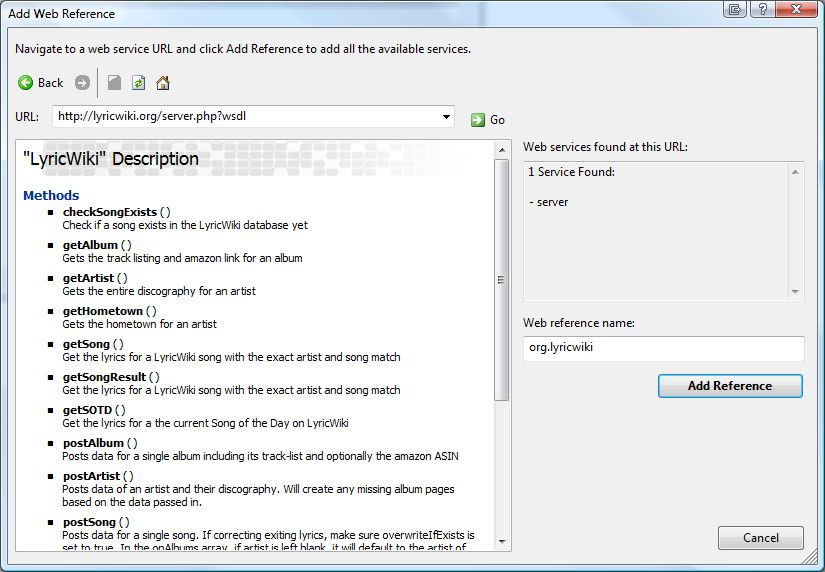This screenshot has height=572, width=825.
Task: Click "Gets the track listing" description text
Action: 182,258
